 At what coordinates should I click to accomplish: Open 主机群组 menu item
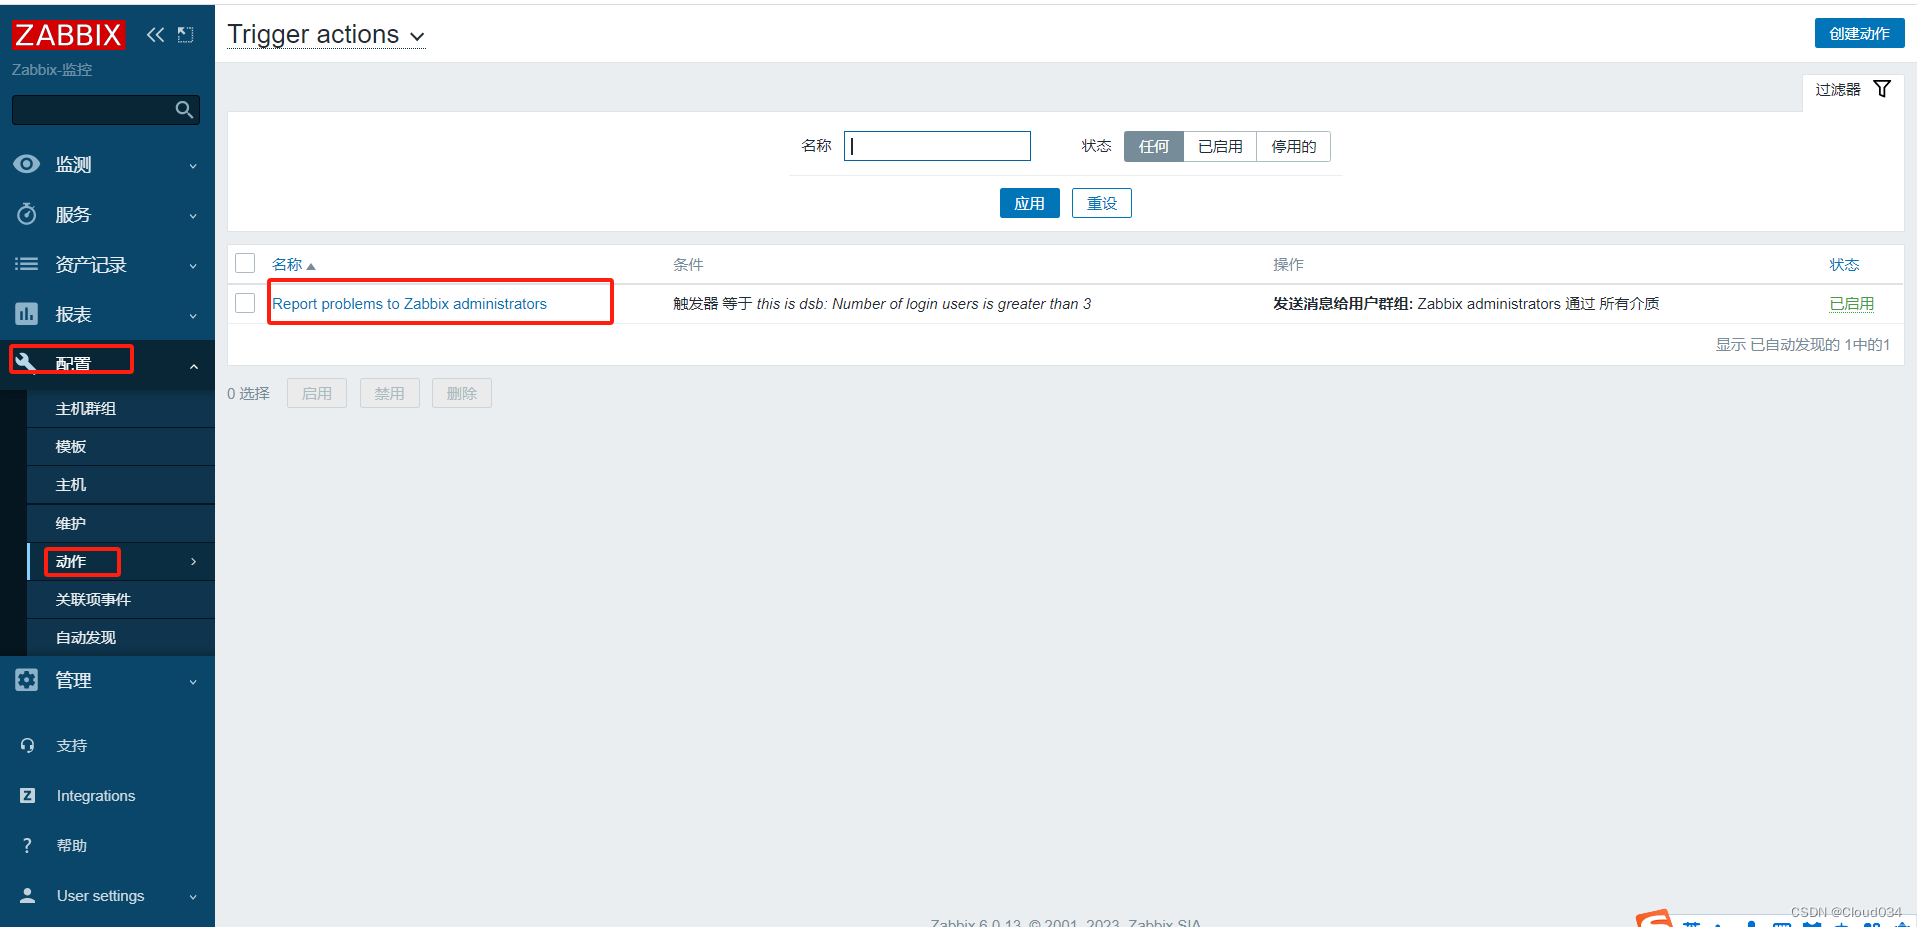point(121,408)
